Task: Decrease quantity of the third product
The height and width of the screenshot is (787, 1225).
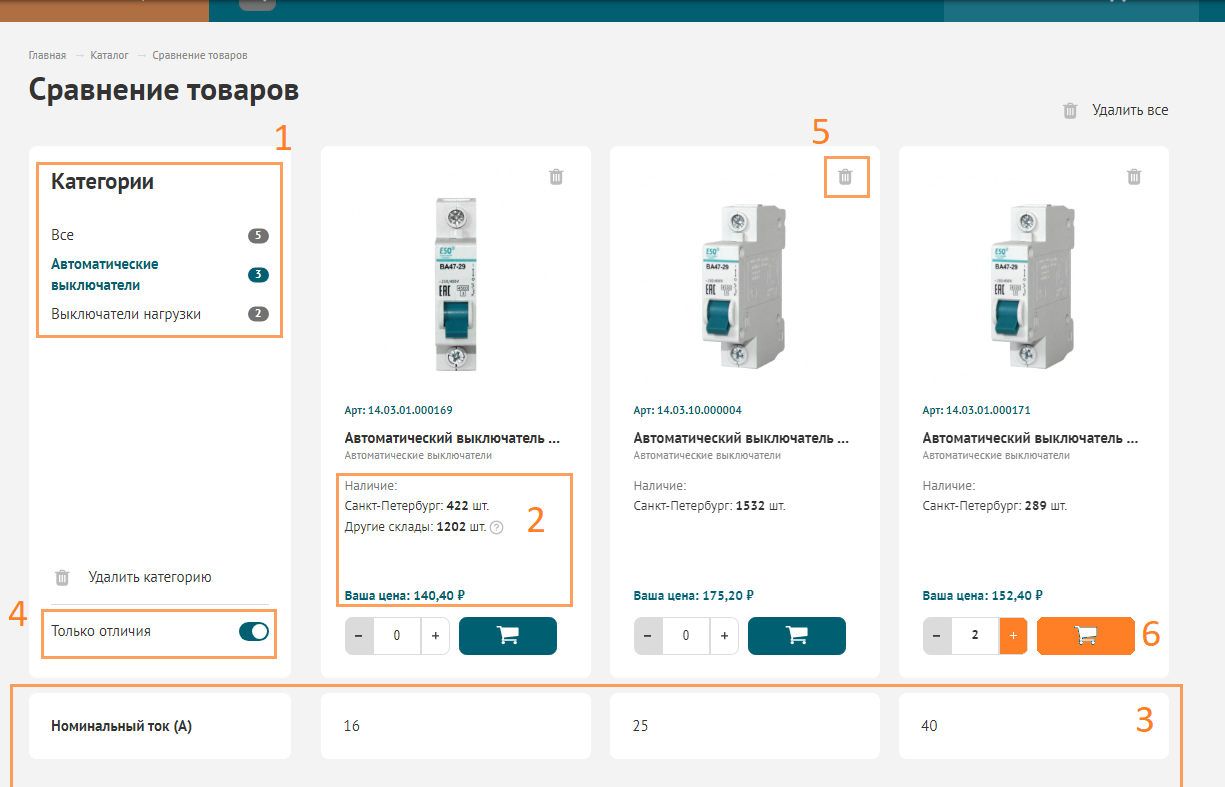Action: coord(937,636)
